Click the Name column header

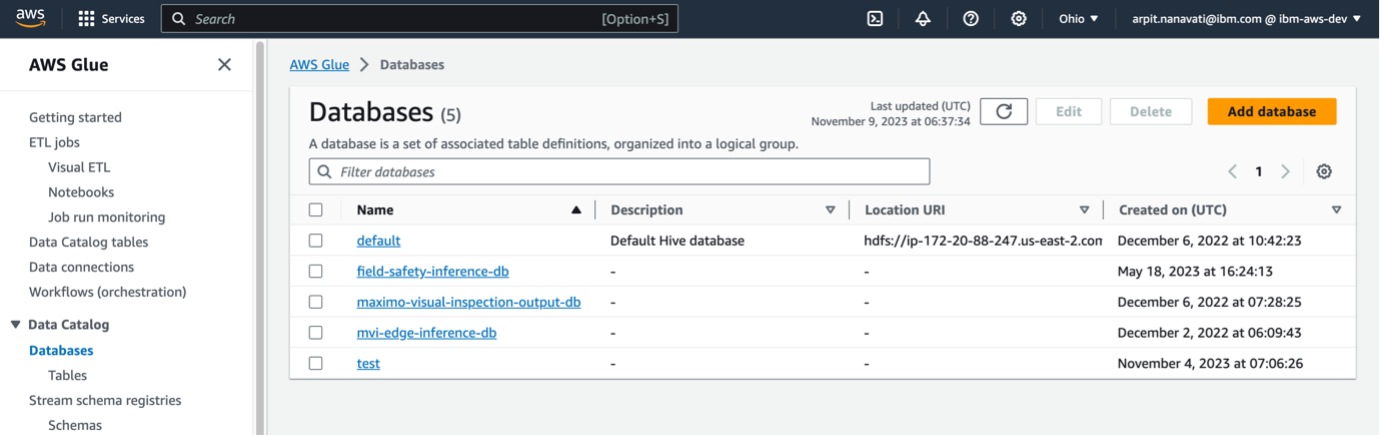375,210
